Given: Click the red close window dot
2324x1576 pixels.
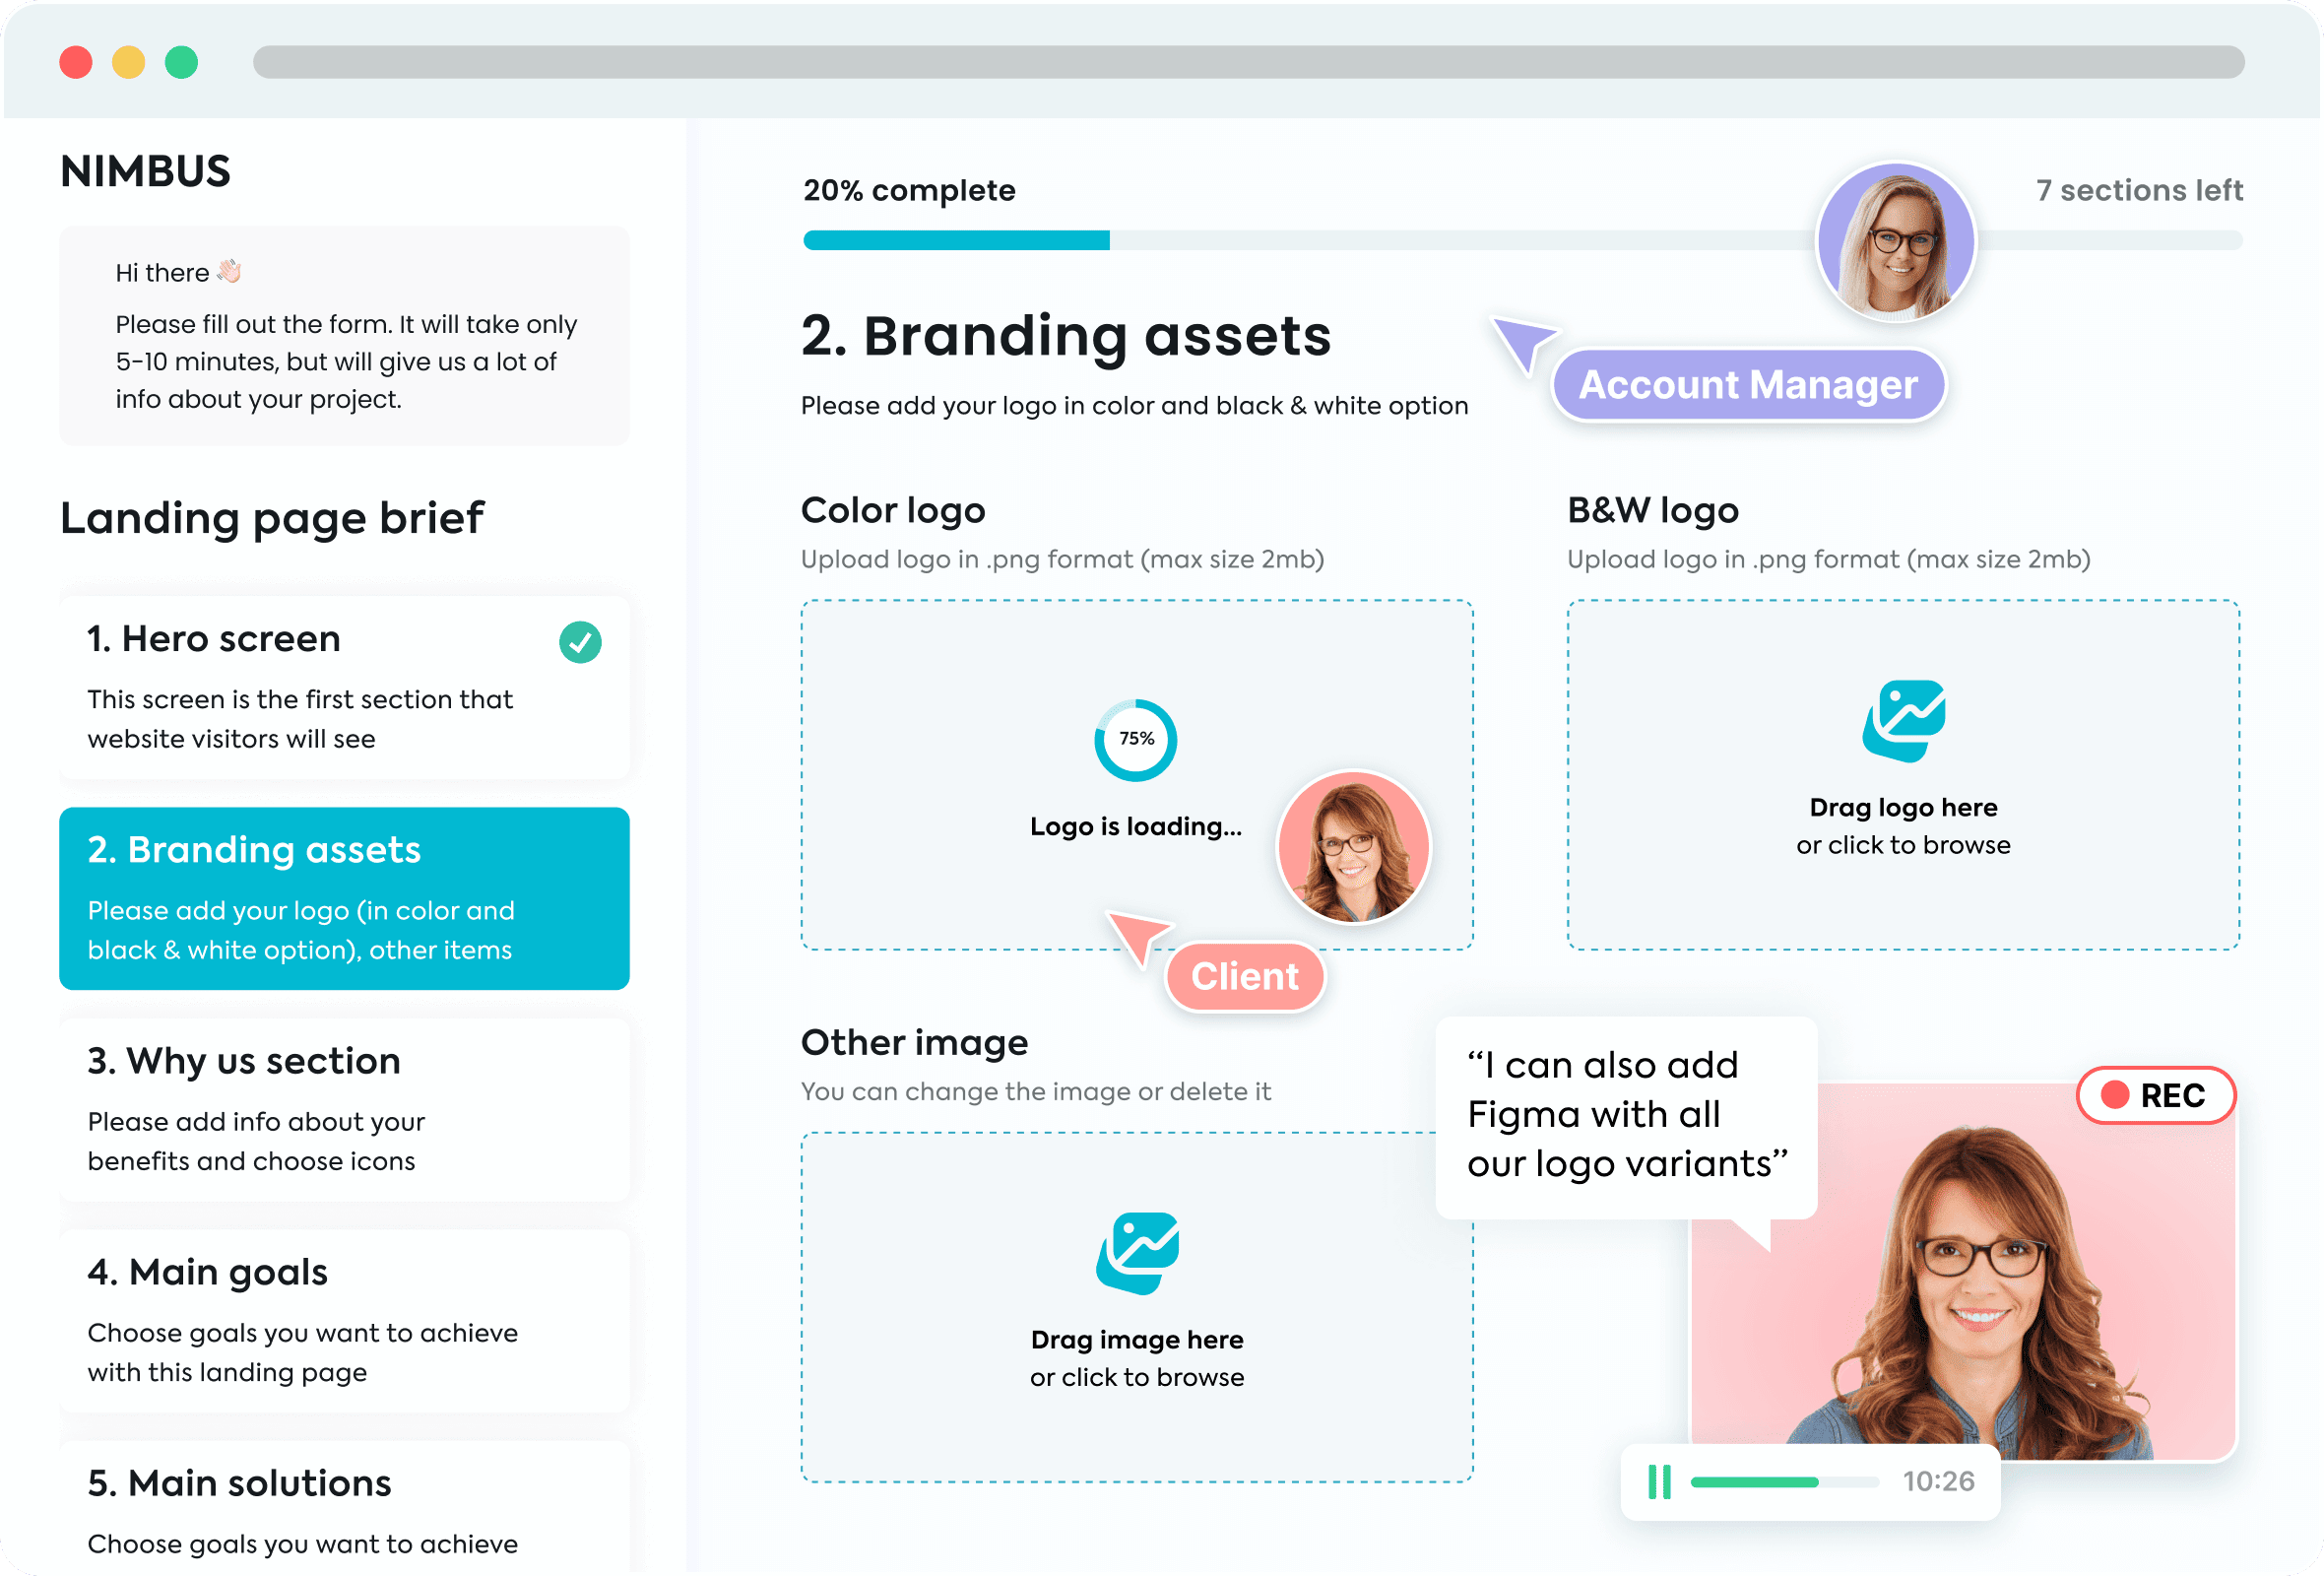Looking at the screenshot, I should point(76,62).
